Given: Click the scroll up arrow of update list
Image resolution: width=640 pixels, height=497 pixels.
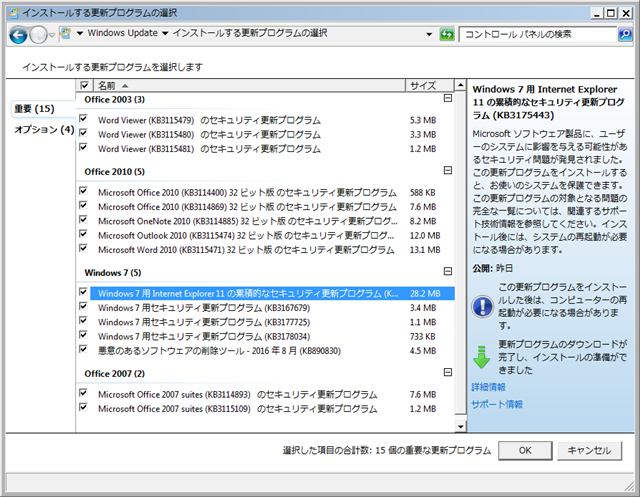Looking at the screenshot, I should pyautogui.click(x=460, y=85).
